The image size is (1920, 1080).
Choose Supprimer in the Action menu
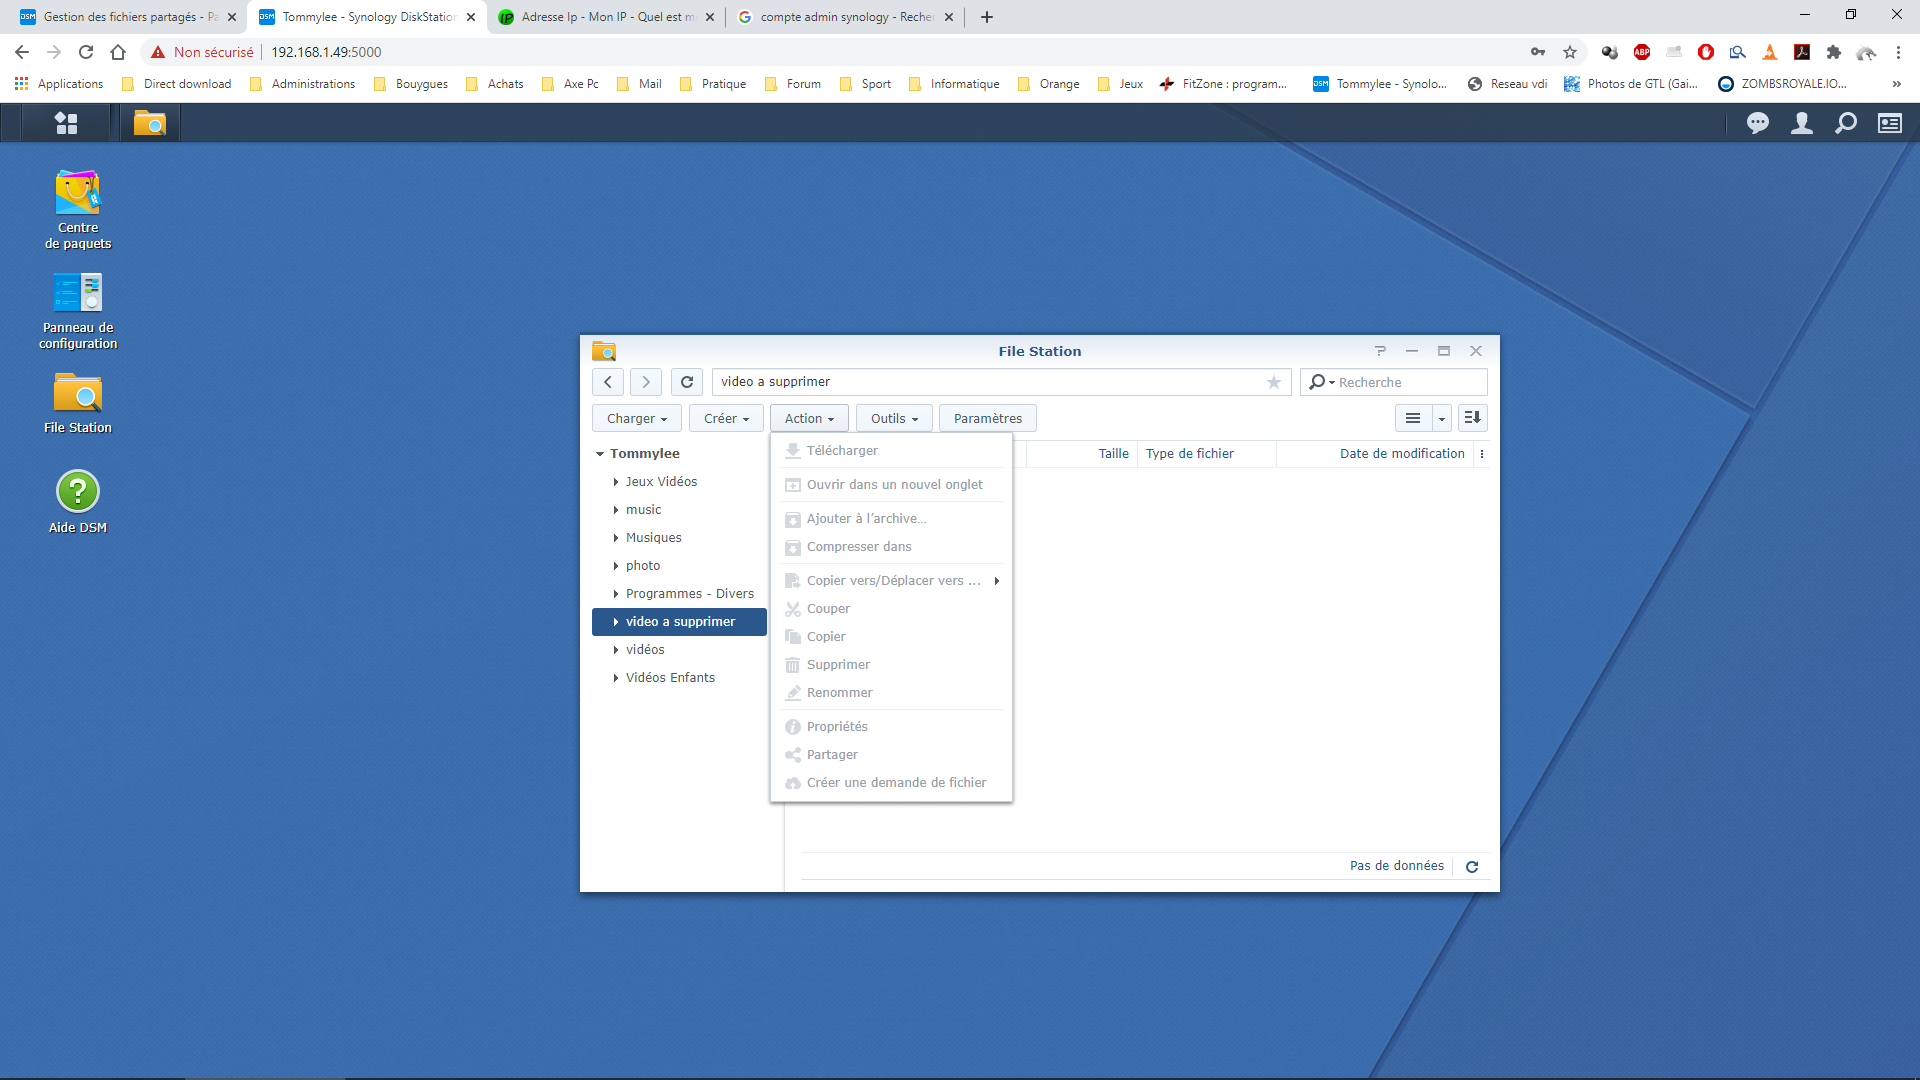891,665
